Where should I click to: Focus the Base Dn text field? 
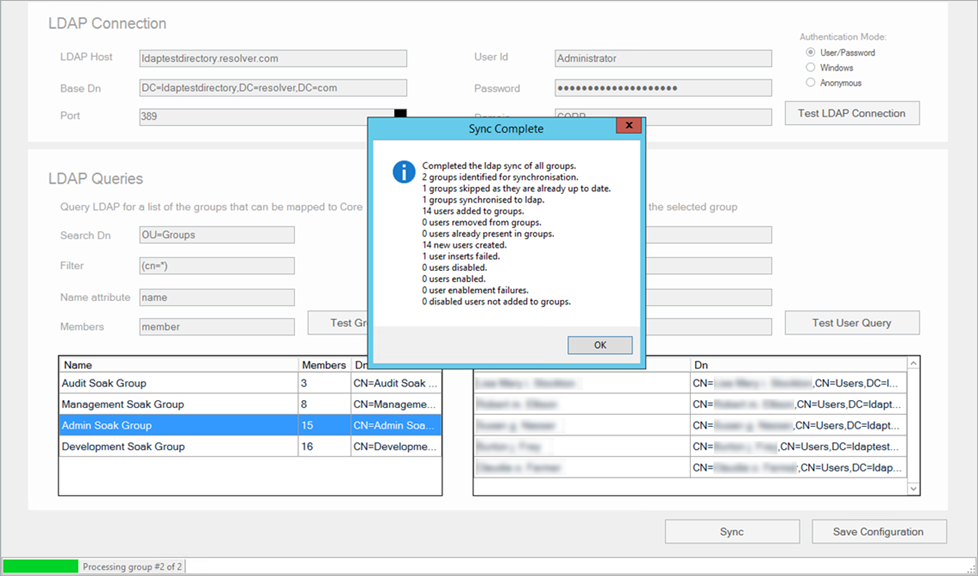tap(273, 88)
